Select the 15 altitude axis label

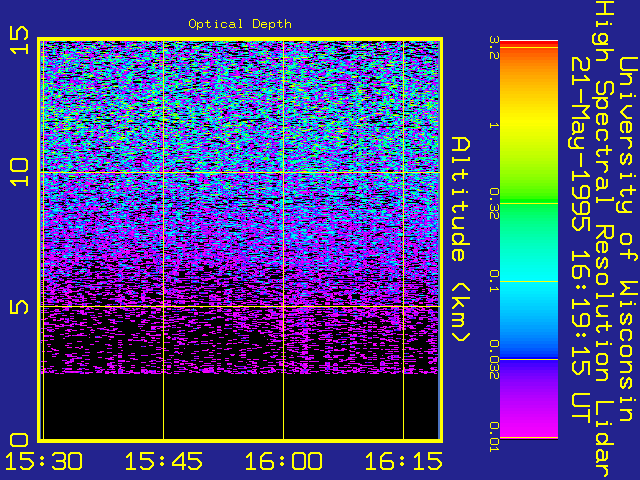pos(20,40)
